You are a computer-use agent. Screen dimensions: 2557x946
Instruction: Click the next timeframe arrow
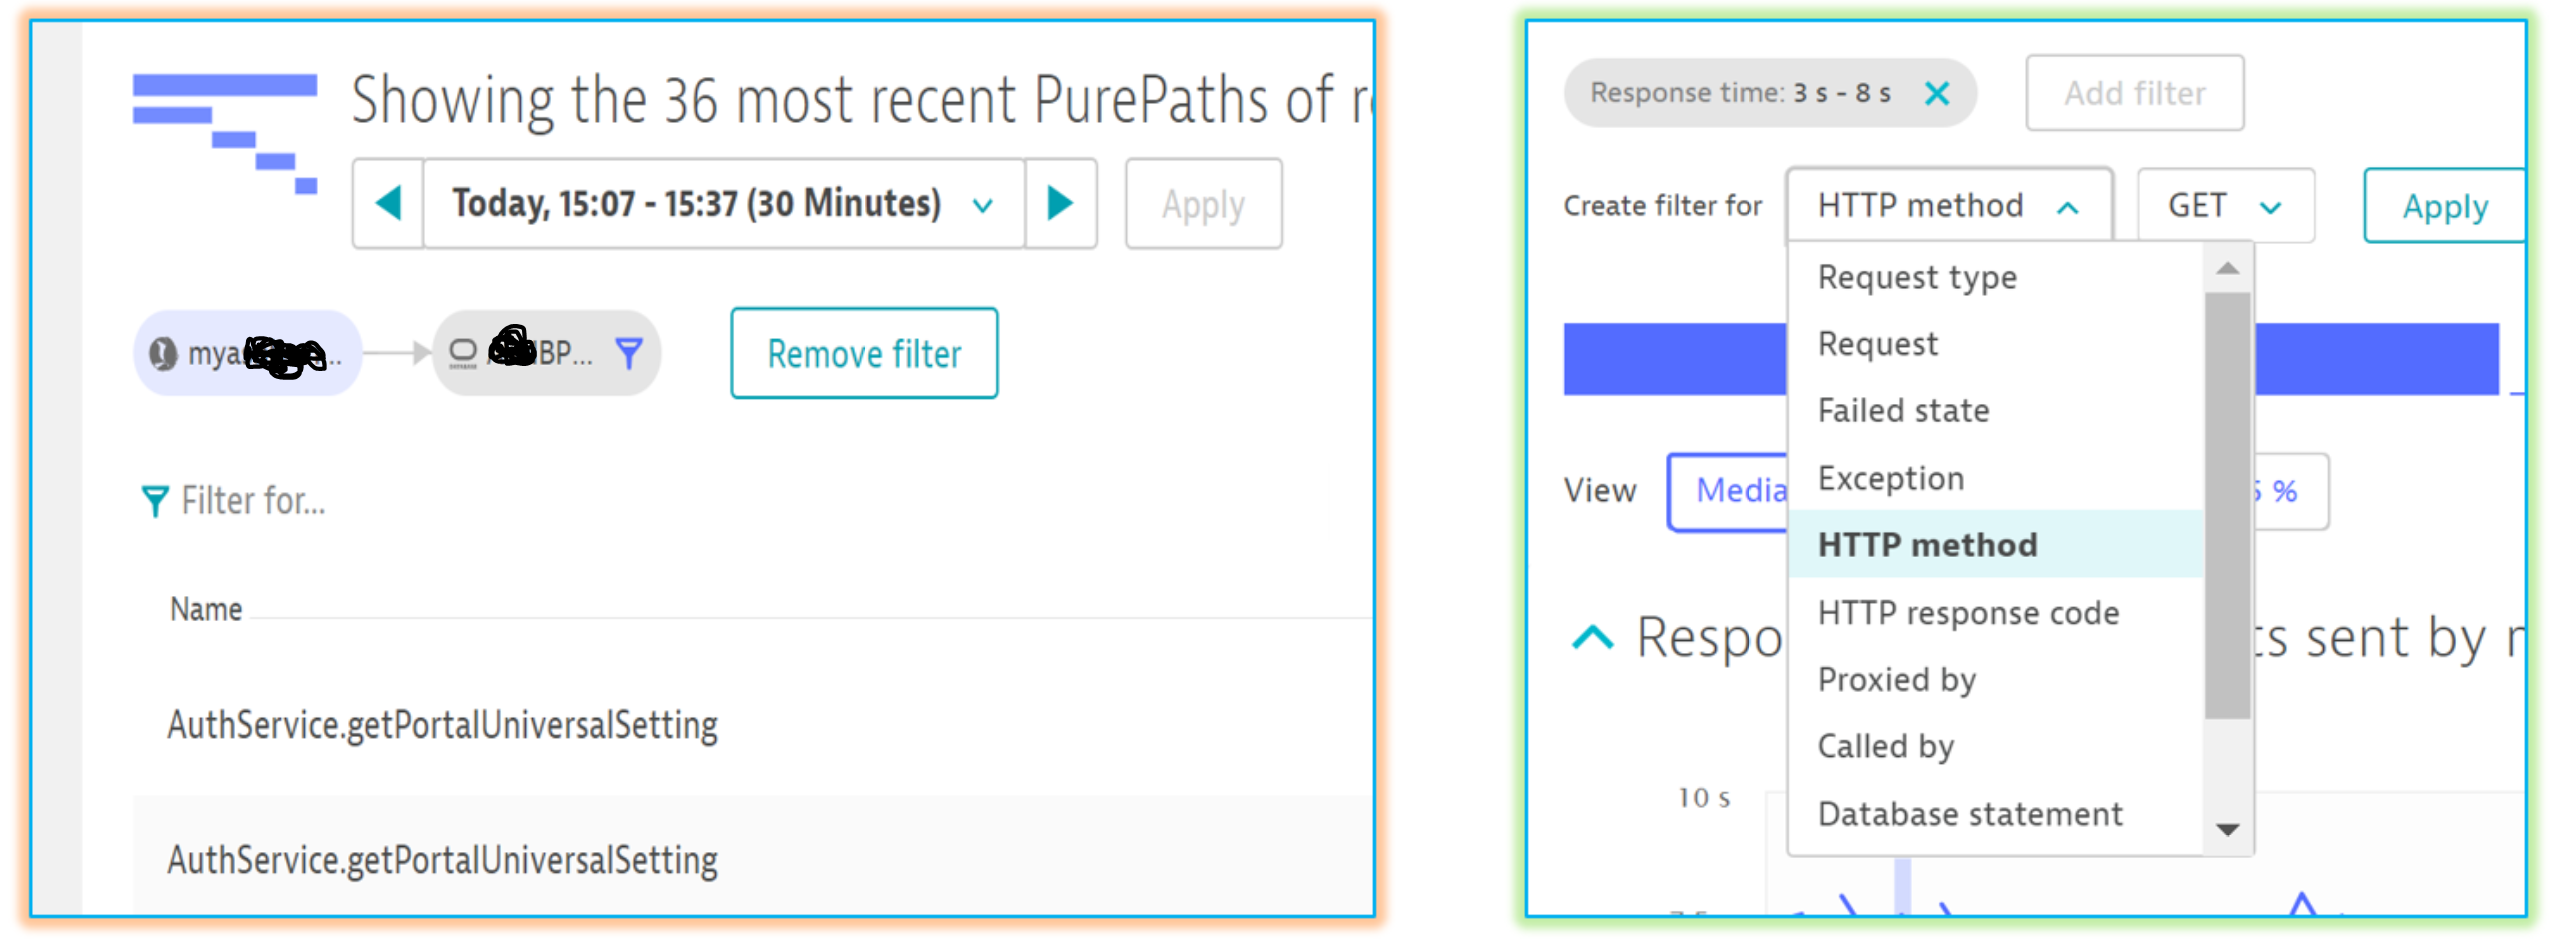(x=1059, y=203)
